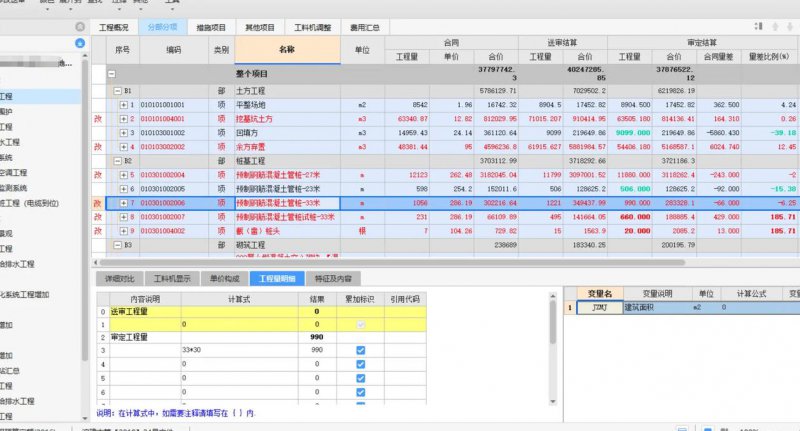Viewport: 800px width, 431px height.
Task: Collapse the B2 桩基工程 section
Action: tap(117, 161)
